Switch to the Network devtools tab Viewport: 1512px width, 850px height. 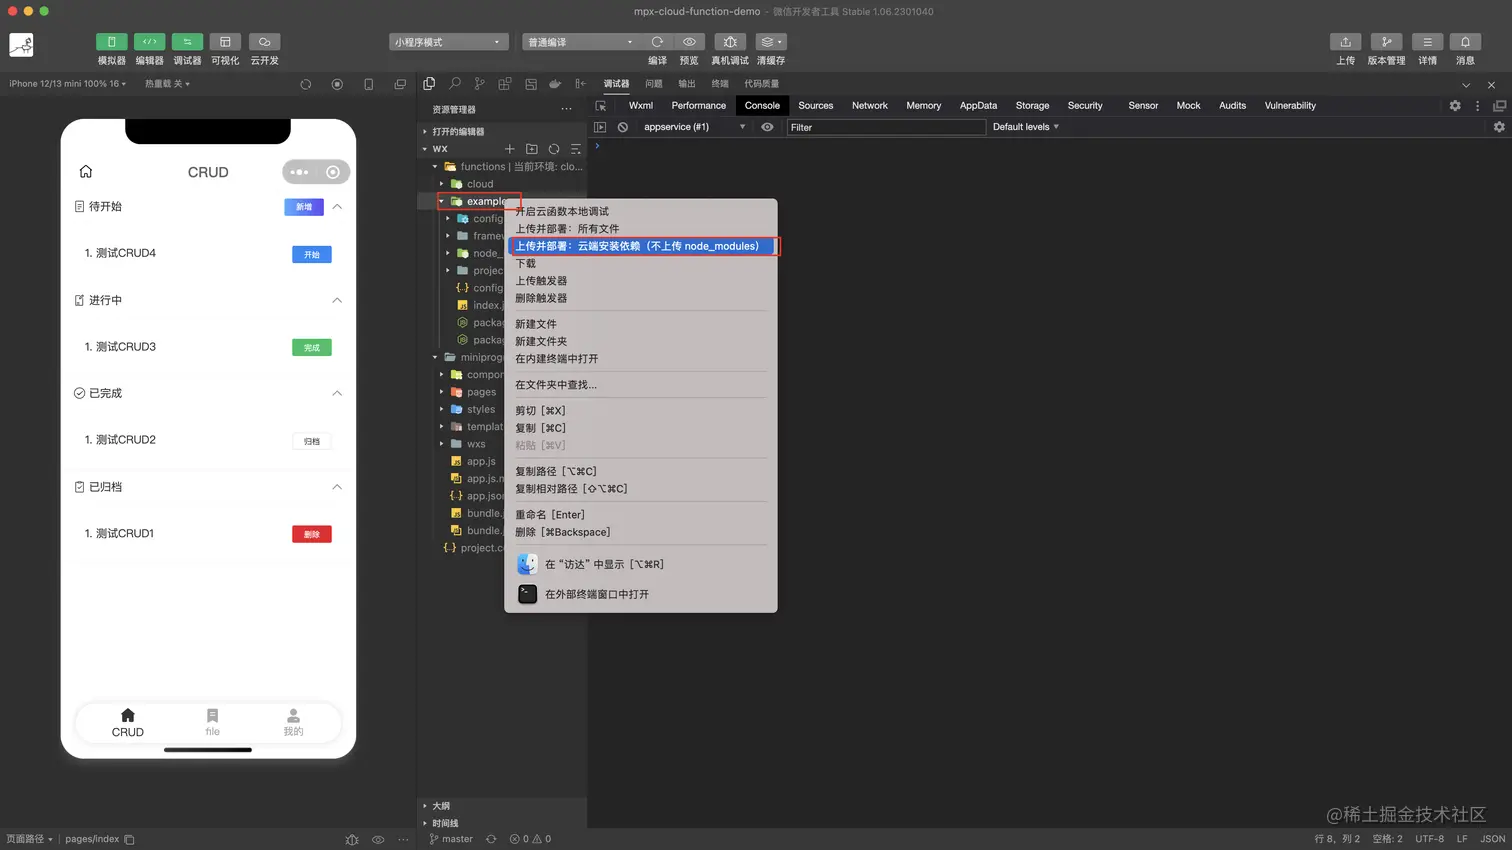(x=870, y=105)
